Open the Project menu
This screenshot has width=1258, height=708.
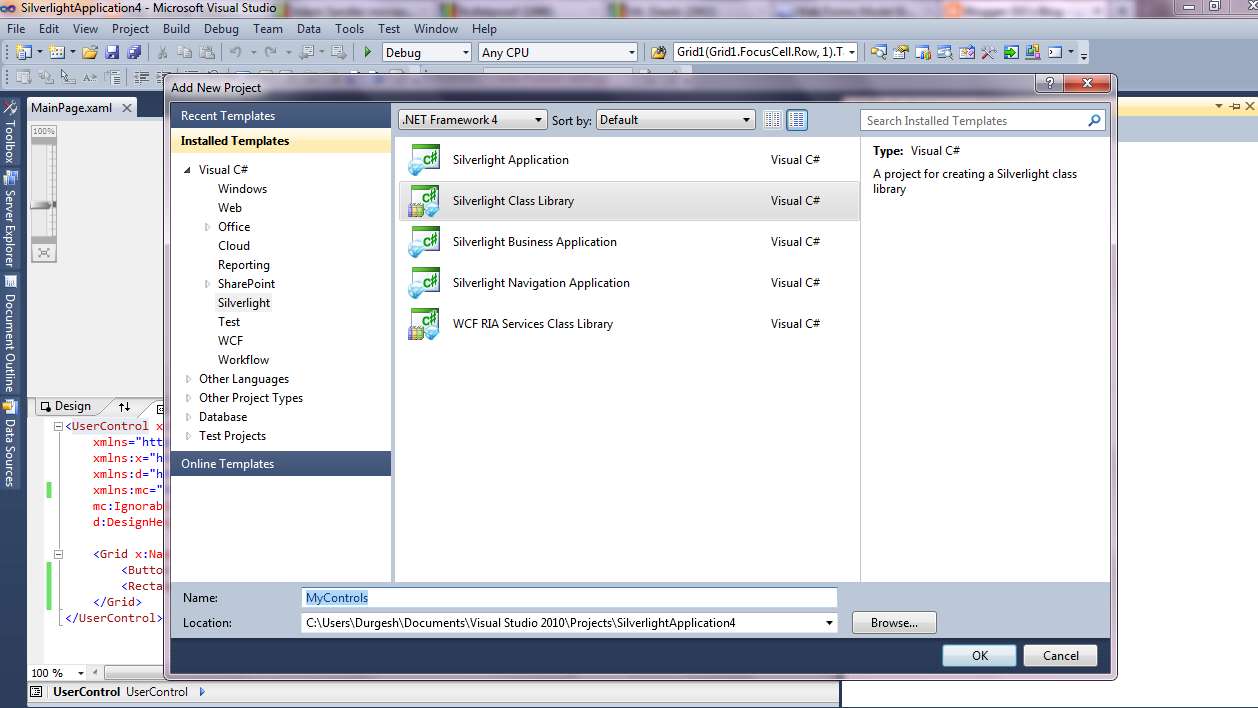(x=130, y=29)
